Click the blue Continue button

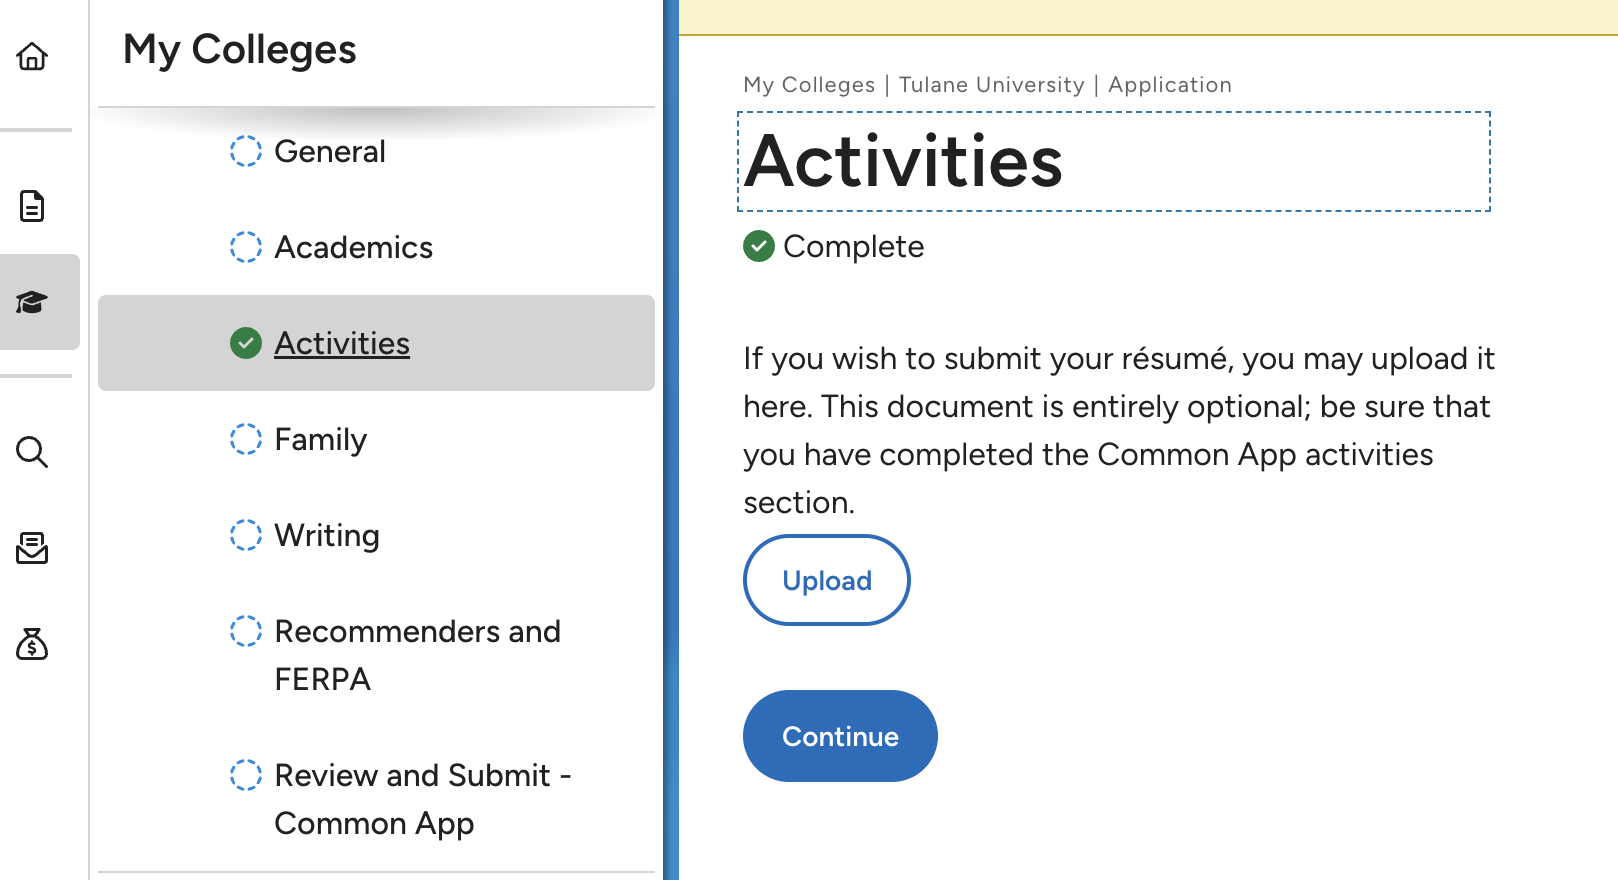click(840, 736)
